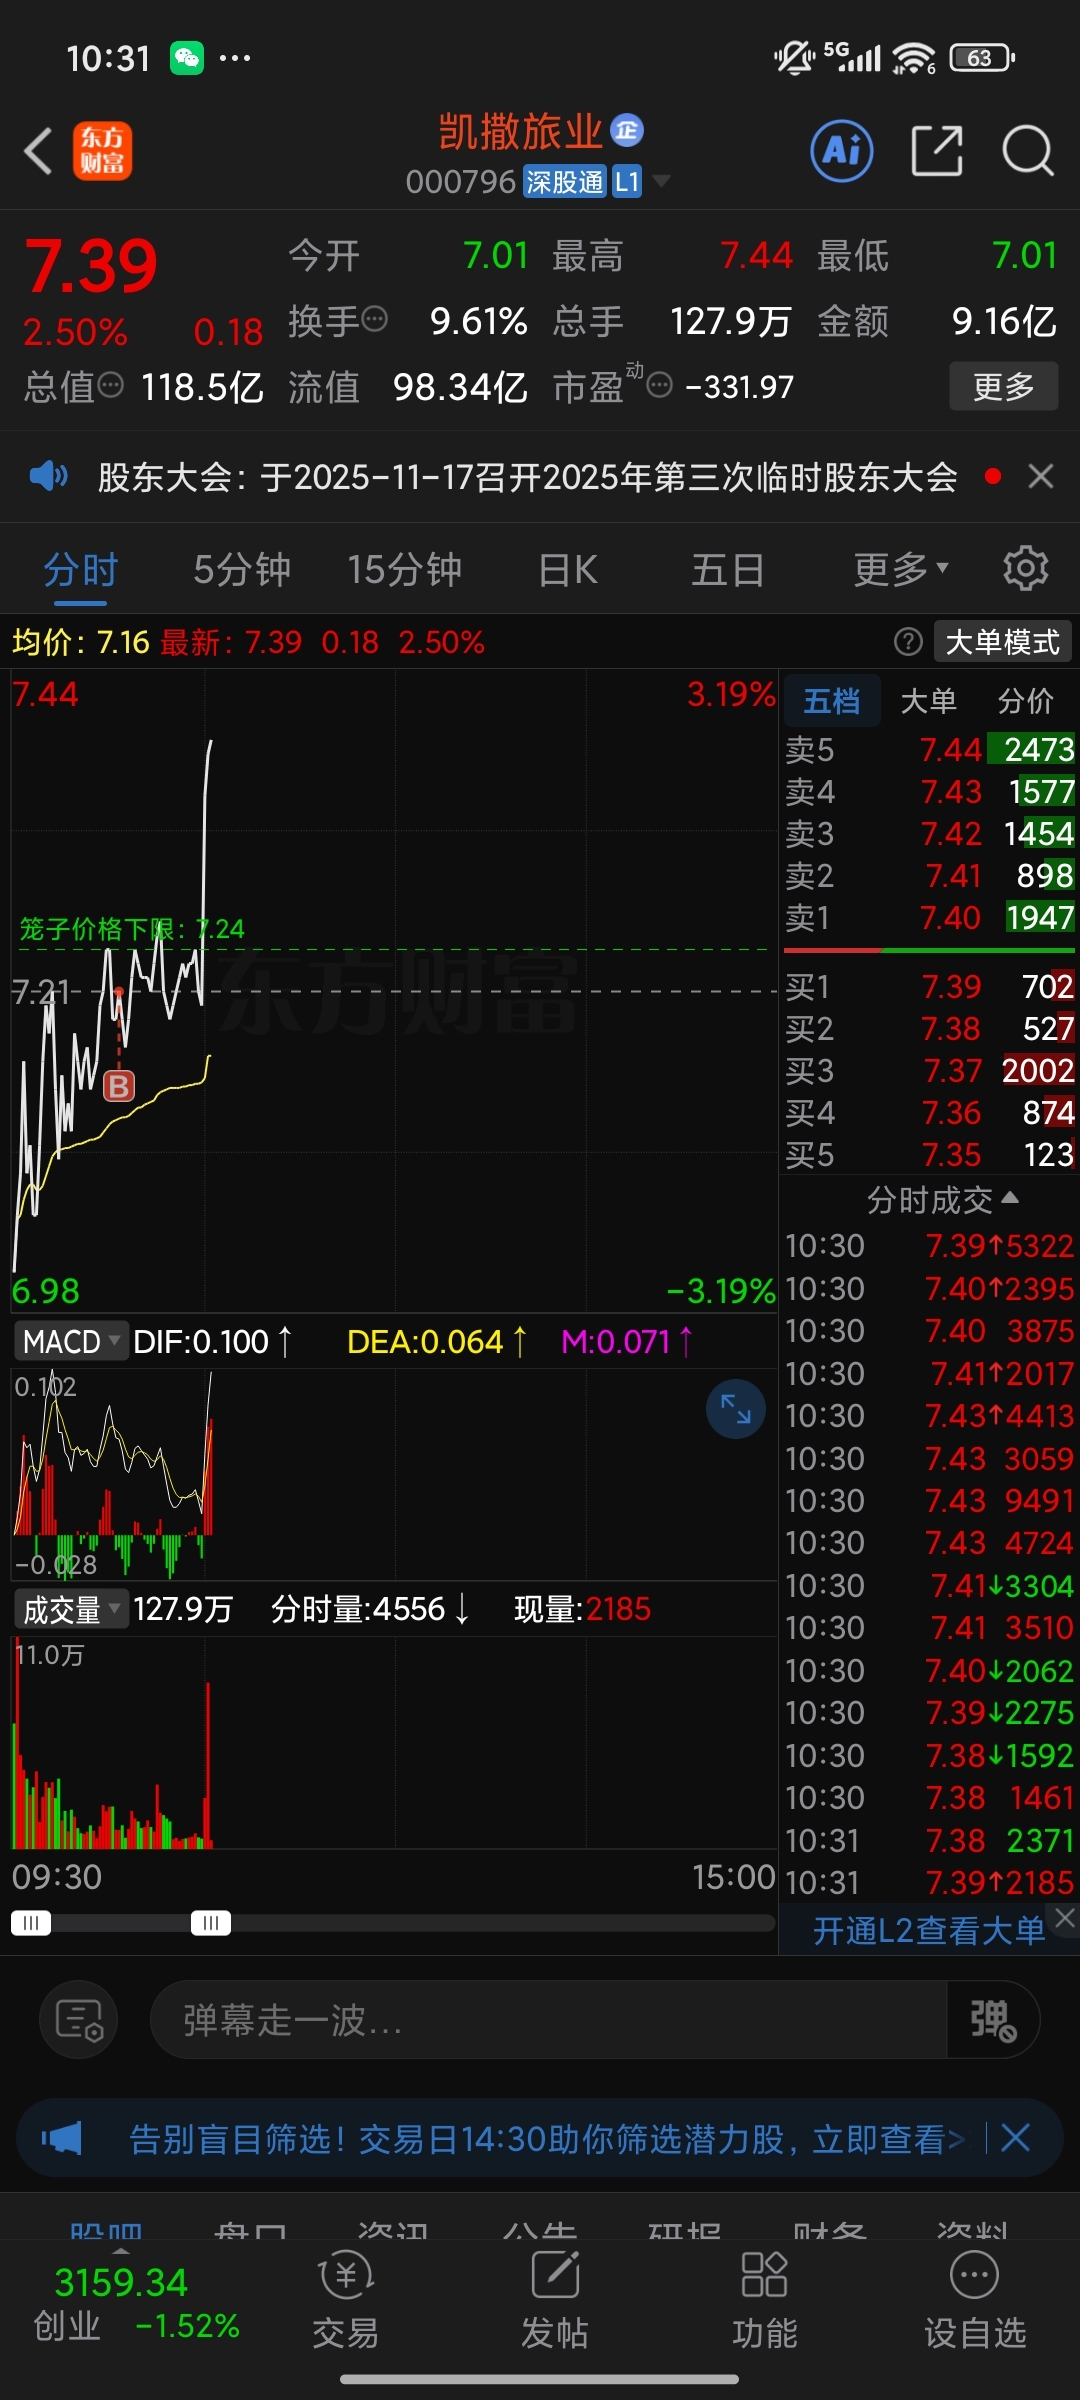1080x2400 pixels.
Task: Tap the share export icon
Action: [x=937, y=152]
